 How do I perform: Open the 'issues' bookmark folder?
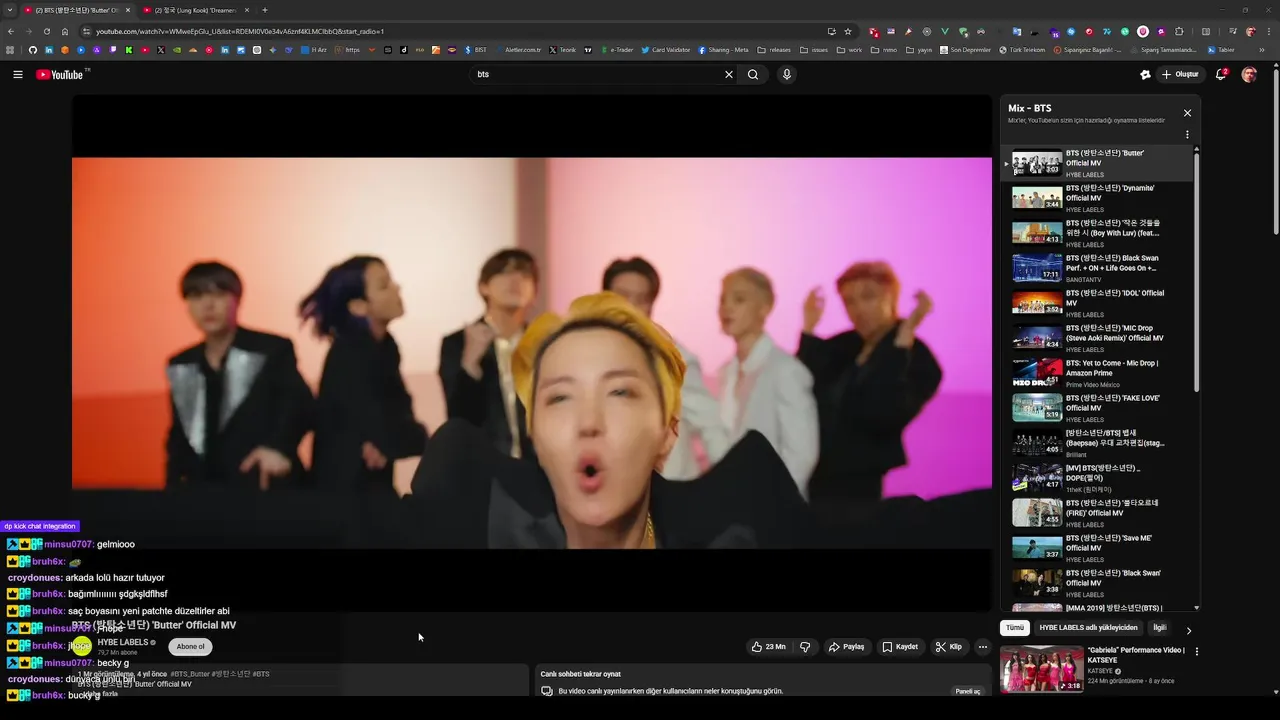[814, 50]
